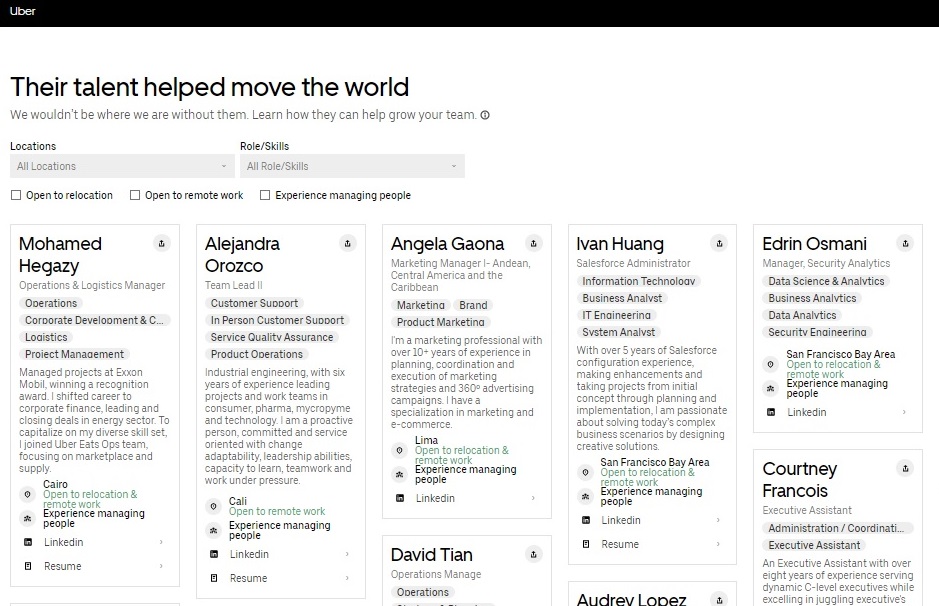This screenshot has height=606, width=939.
Task: Open the All Role/Skills dropdown
Action: 352,166
